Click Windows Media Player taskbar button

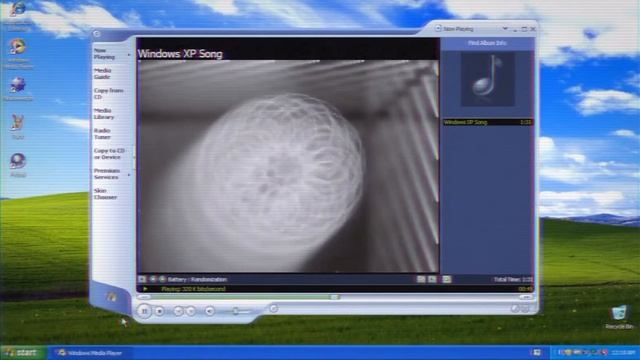coord(91,353)
